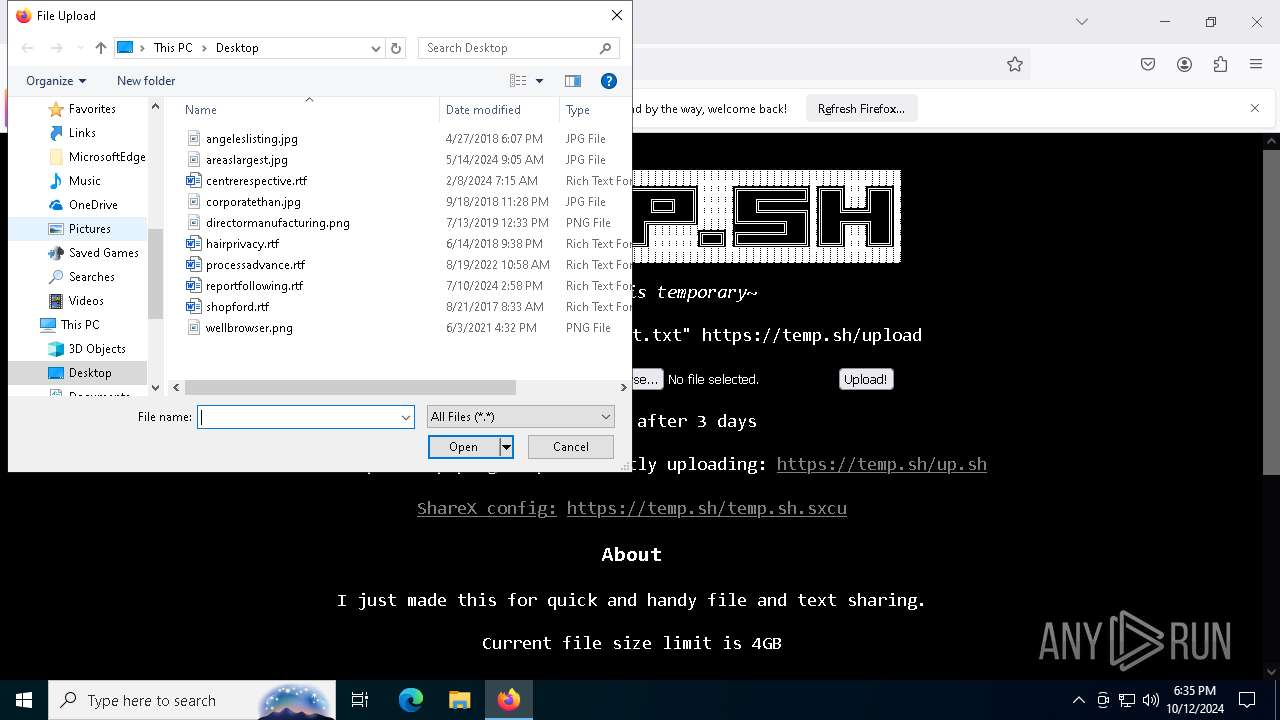1280x720 pixels.
Task: Switch to Firefox on the taskbar
Action: coord(509,700)
